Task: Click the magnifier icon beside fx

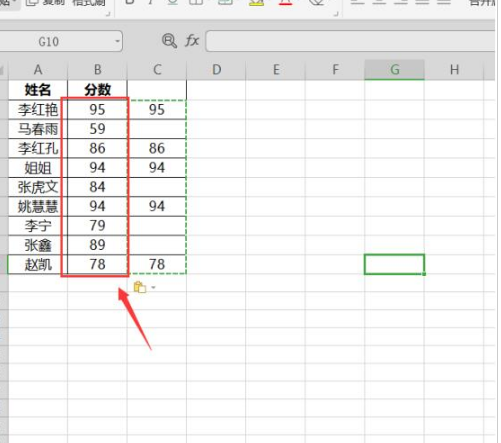Action: tap(169, 41)
